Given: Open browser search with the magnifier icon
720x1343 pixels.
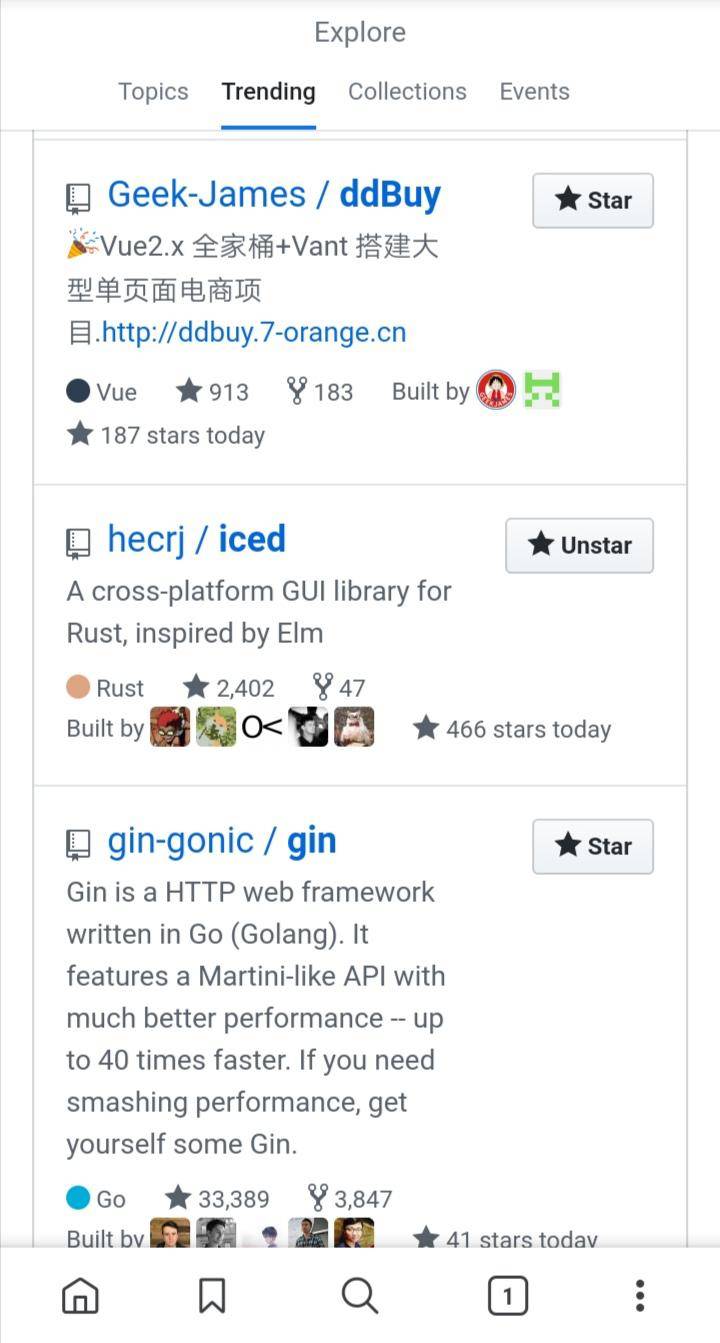Looking at the screenshot, I should pos(359,1294).
